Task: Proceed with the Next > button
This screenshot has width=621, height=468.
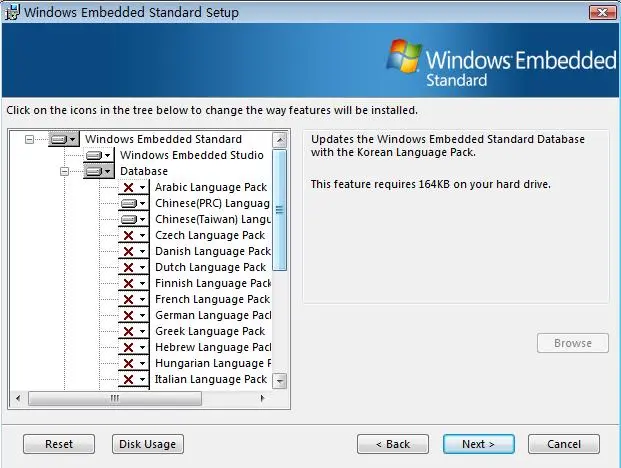Action: point(478,444)
